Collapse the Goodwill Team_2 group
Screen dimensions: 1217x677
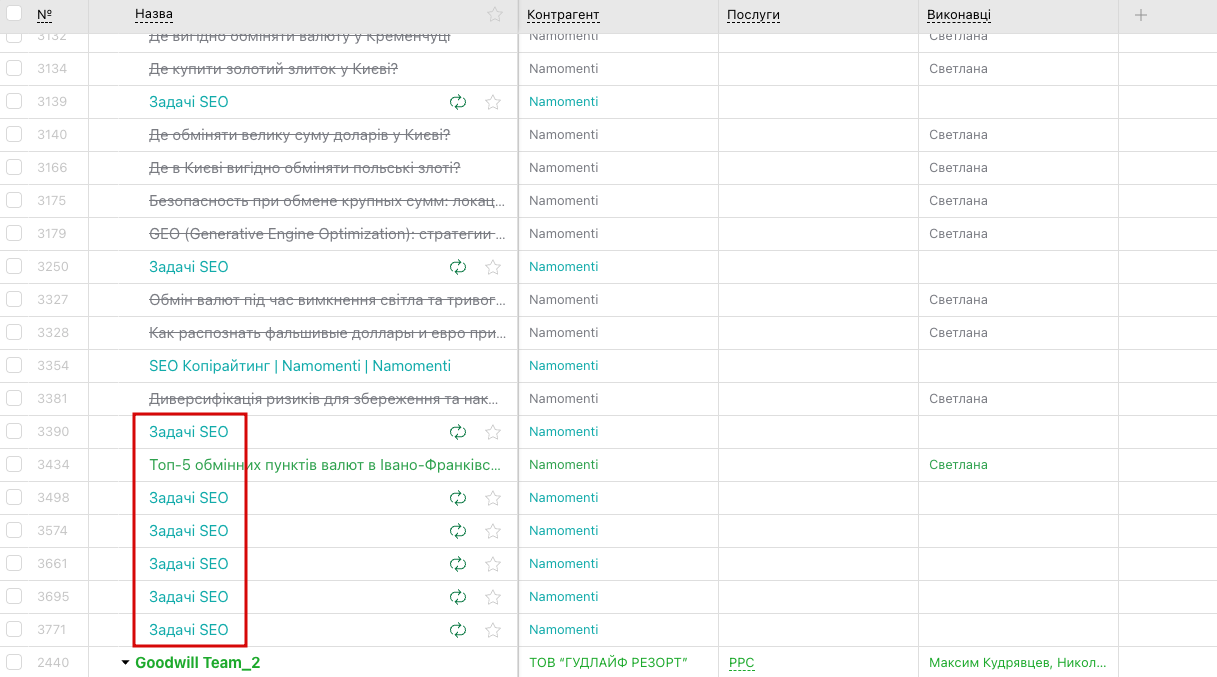[x=125, y=663]
